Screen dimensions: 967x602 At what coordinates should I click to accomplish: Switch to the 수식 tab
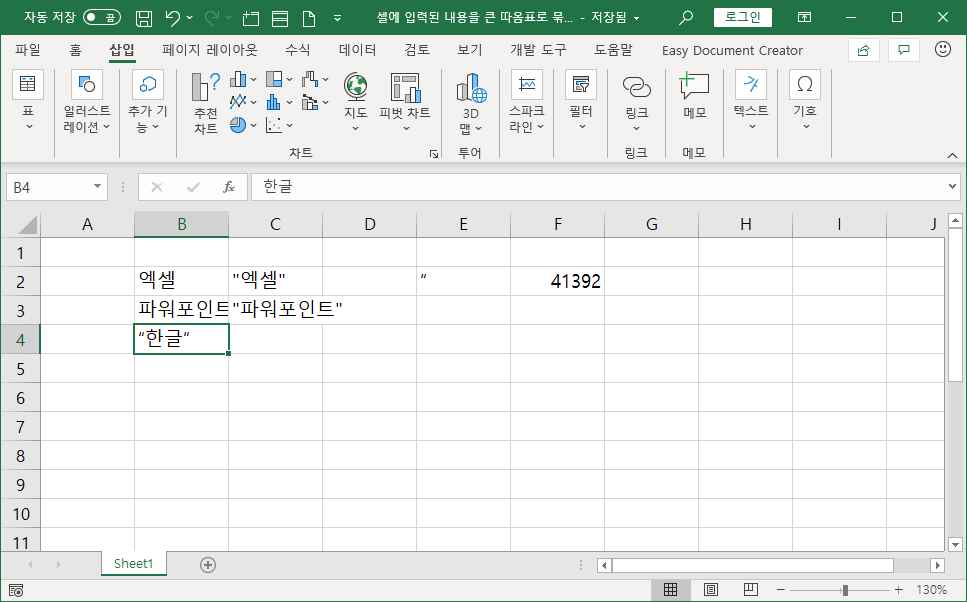pos(297,50)
